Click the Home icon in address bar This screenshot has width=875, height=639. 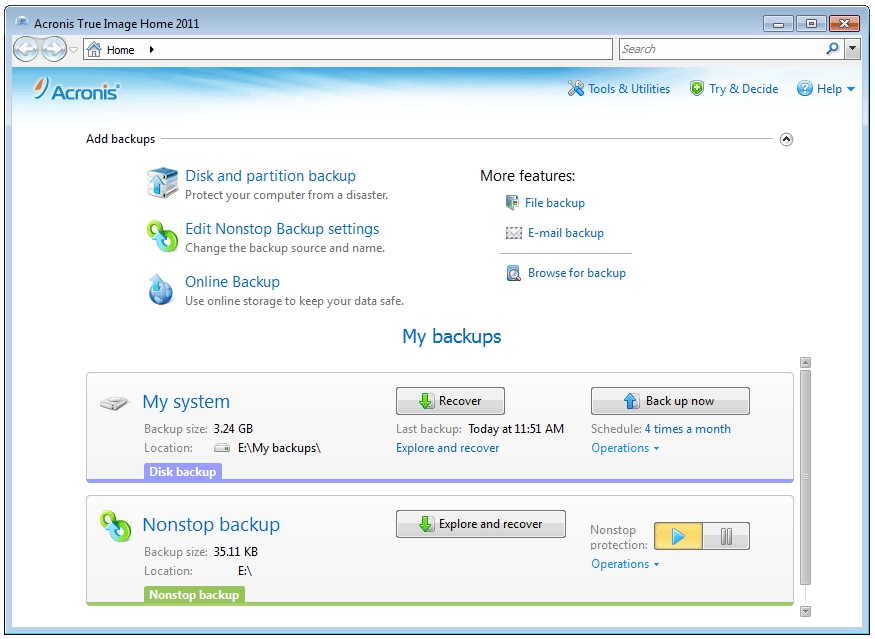point(94,50)
